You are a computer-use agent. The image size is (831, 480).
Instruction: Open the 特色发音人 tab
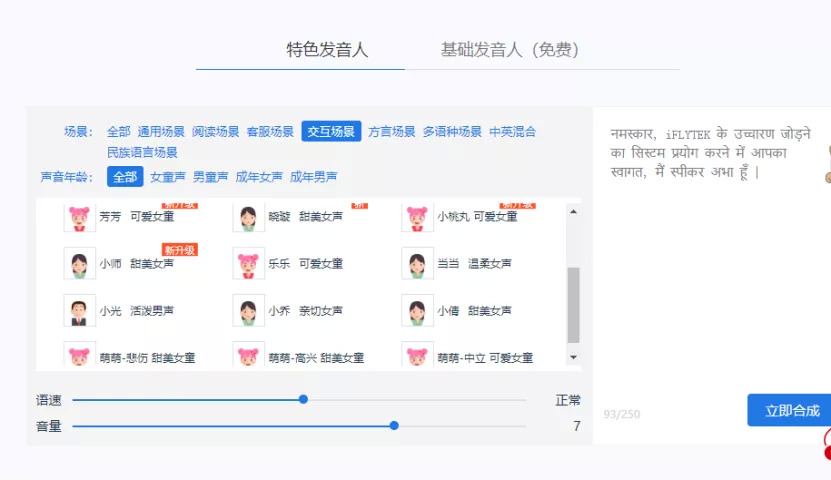[x=327, y=50]
